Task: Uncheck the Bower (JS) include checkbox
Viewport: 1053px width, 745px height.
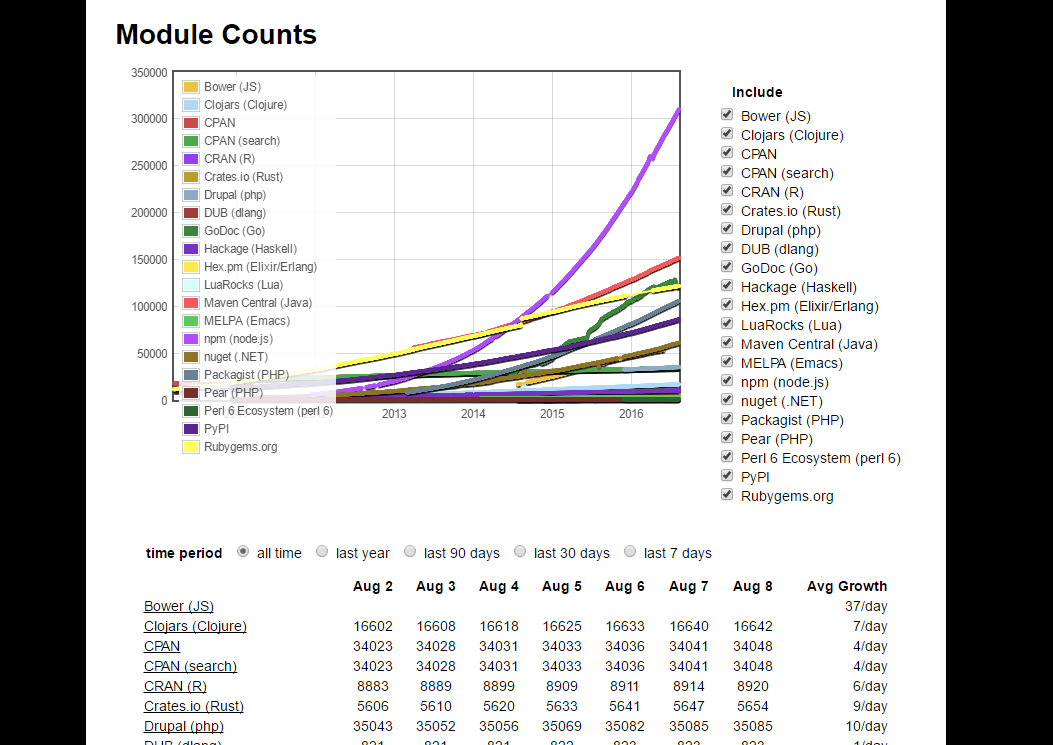Action: pyautogui.click(x=727, y=114)
